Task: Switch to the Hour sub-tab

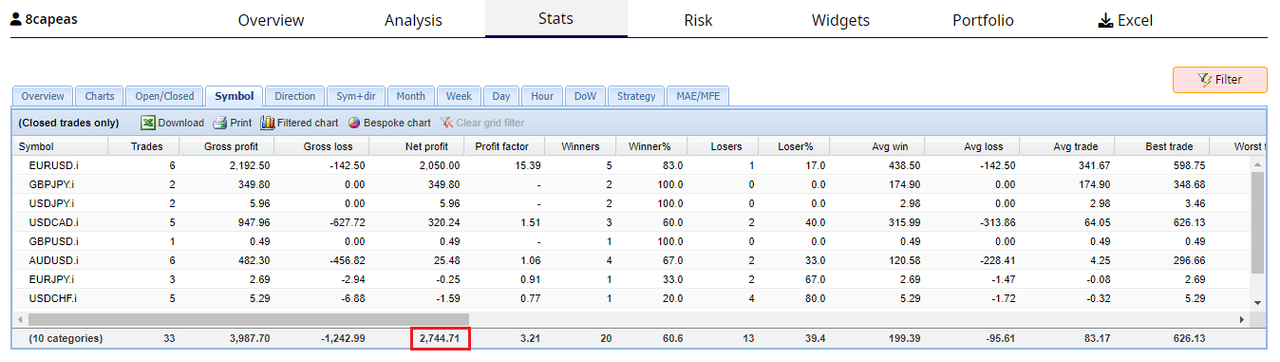Action: click(542, 96)
